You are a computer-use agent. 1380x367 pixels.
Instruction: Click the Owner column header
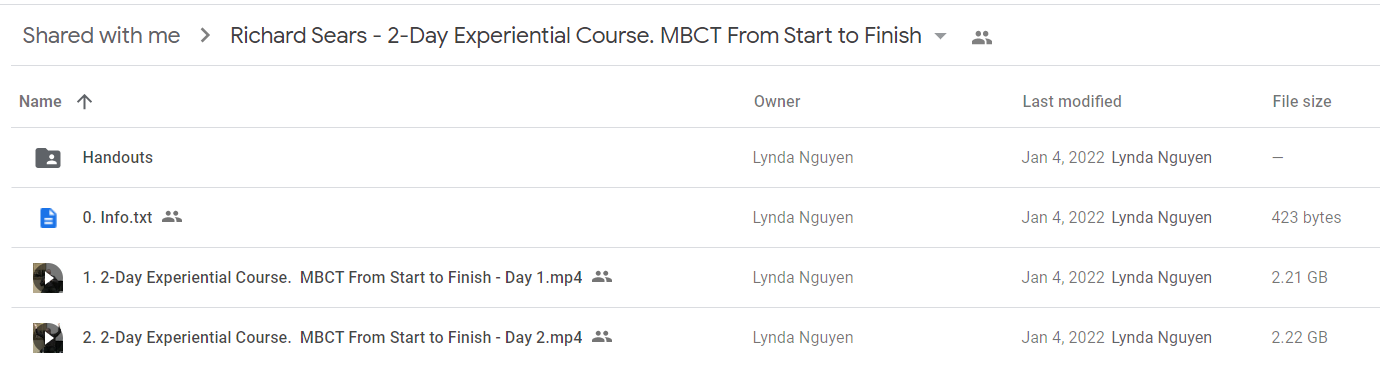[x=777, y=101]
